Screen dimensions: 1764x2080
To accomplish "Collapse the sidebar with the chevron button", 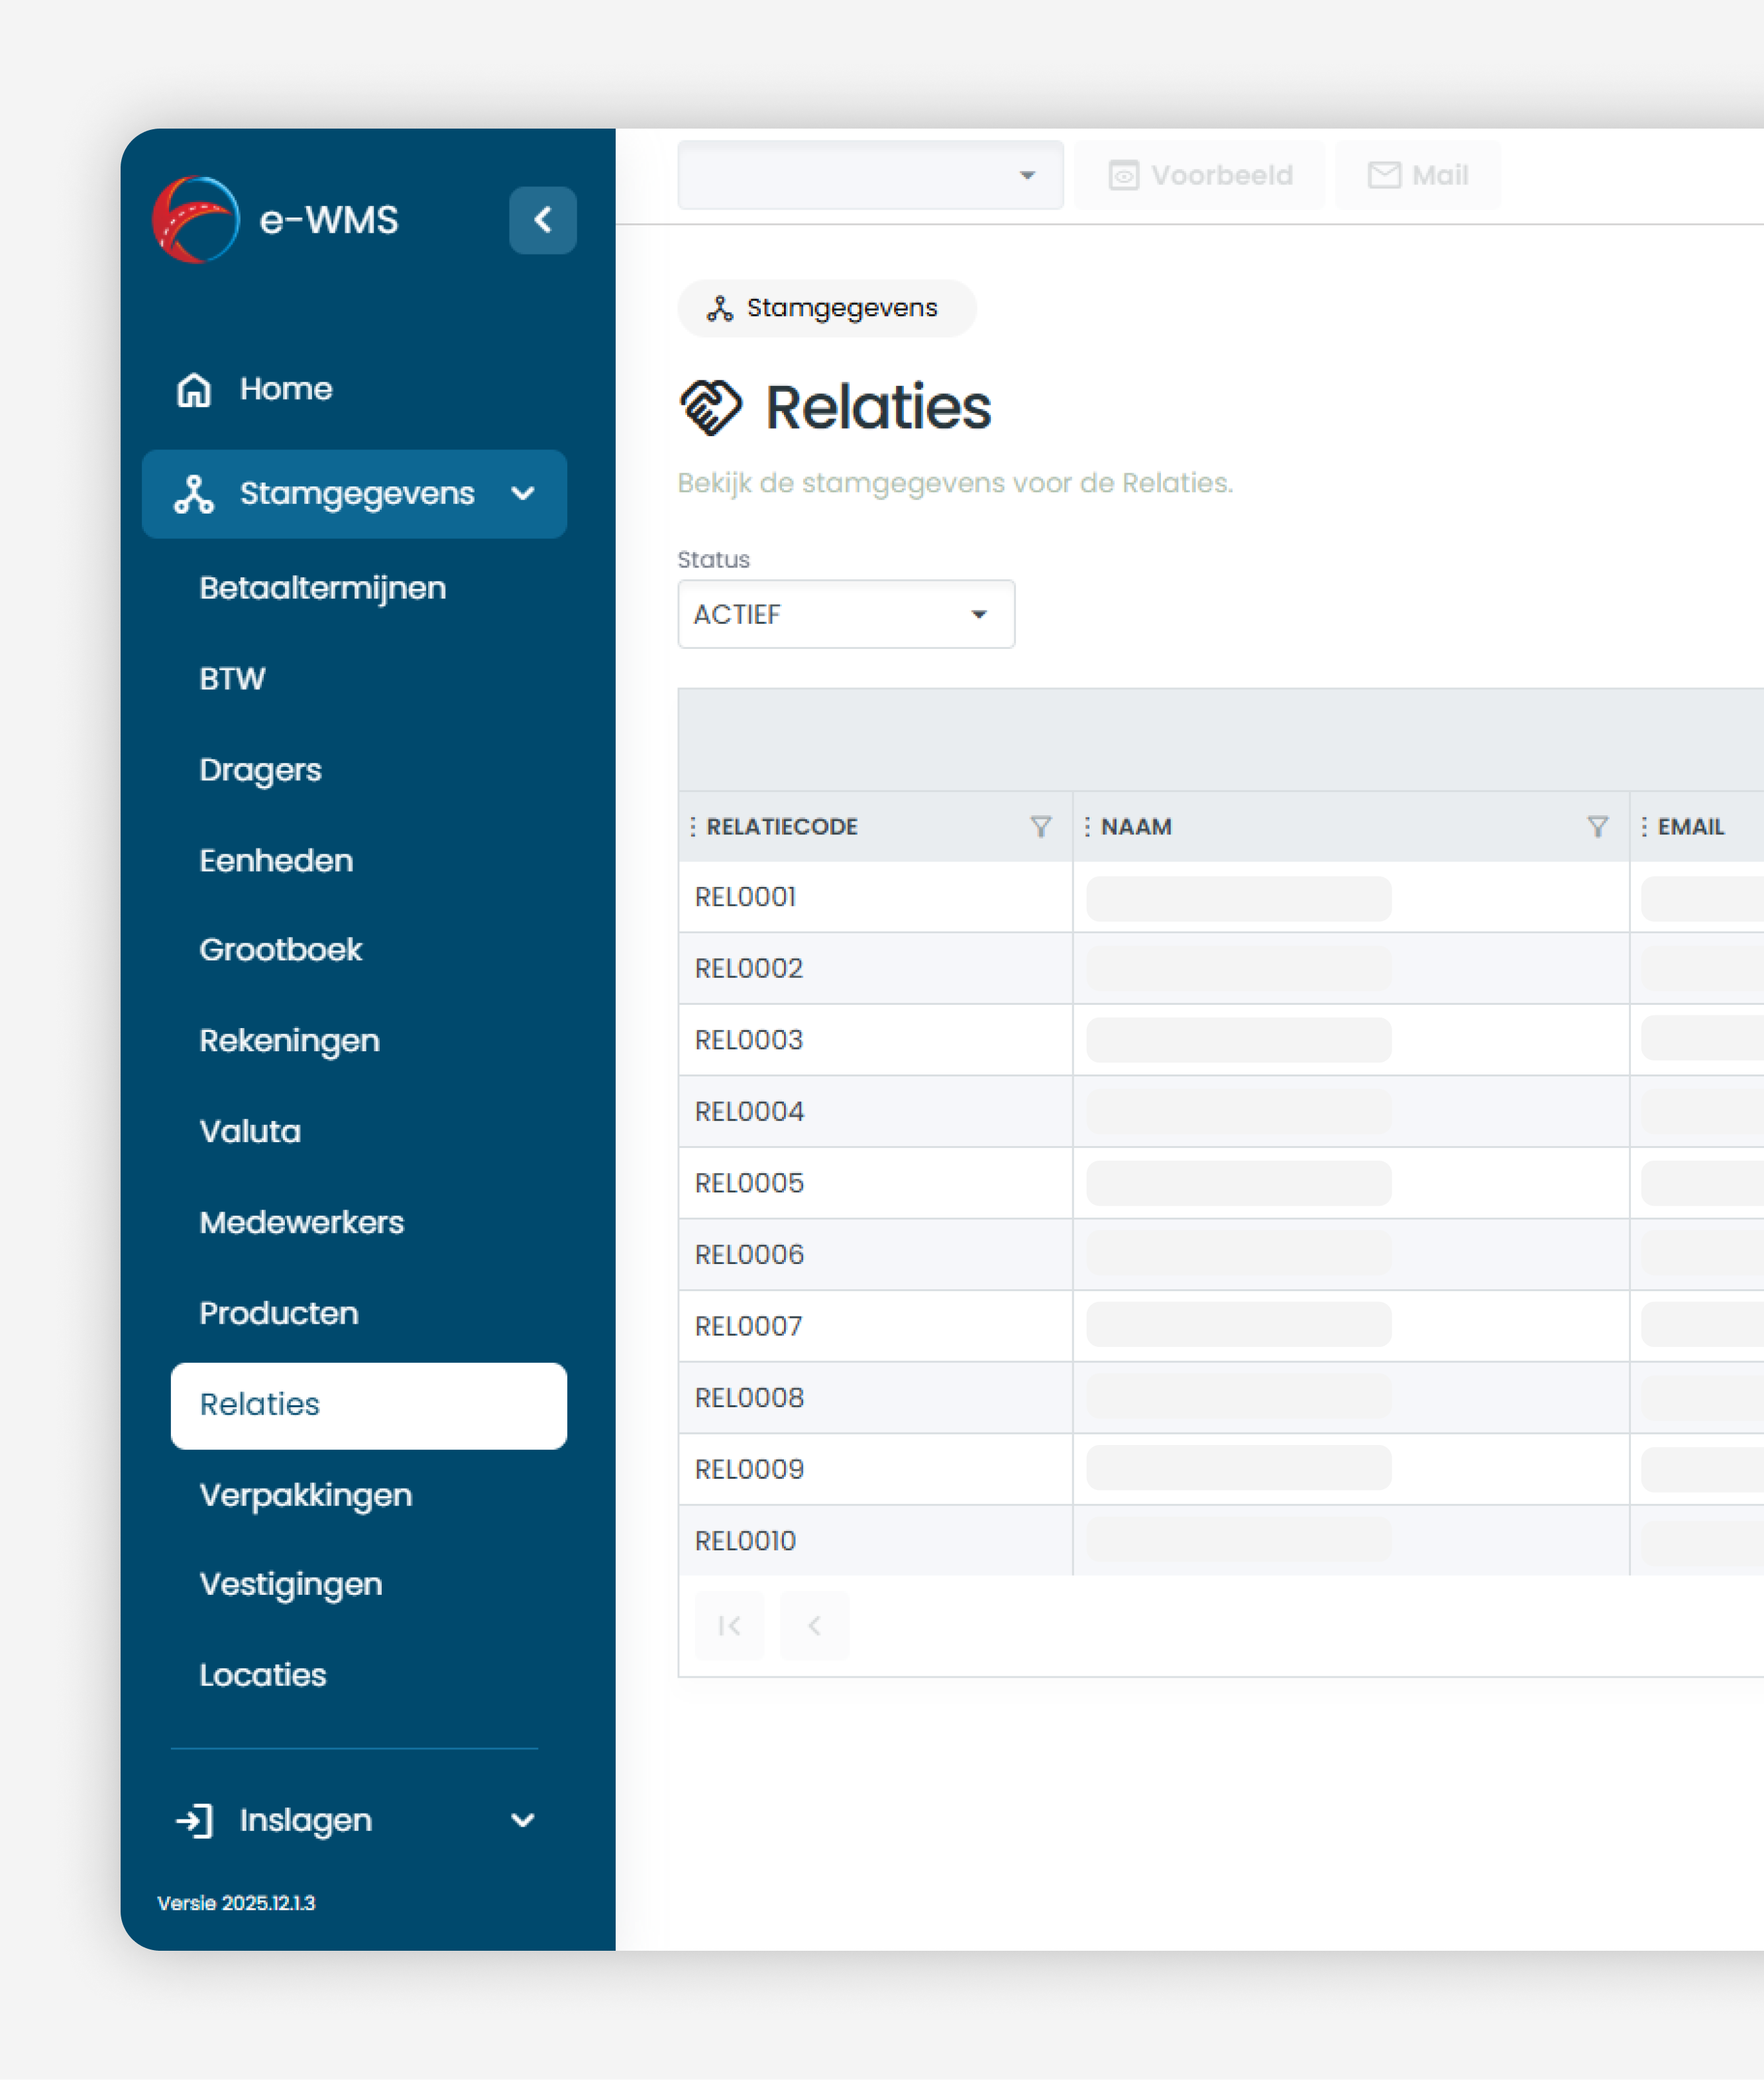I will (x=542, y=220).
